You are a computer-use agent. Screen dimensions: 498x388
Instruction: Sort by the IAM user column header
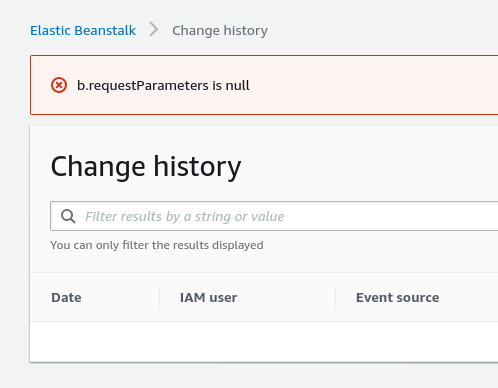209,297
